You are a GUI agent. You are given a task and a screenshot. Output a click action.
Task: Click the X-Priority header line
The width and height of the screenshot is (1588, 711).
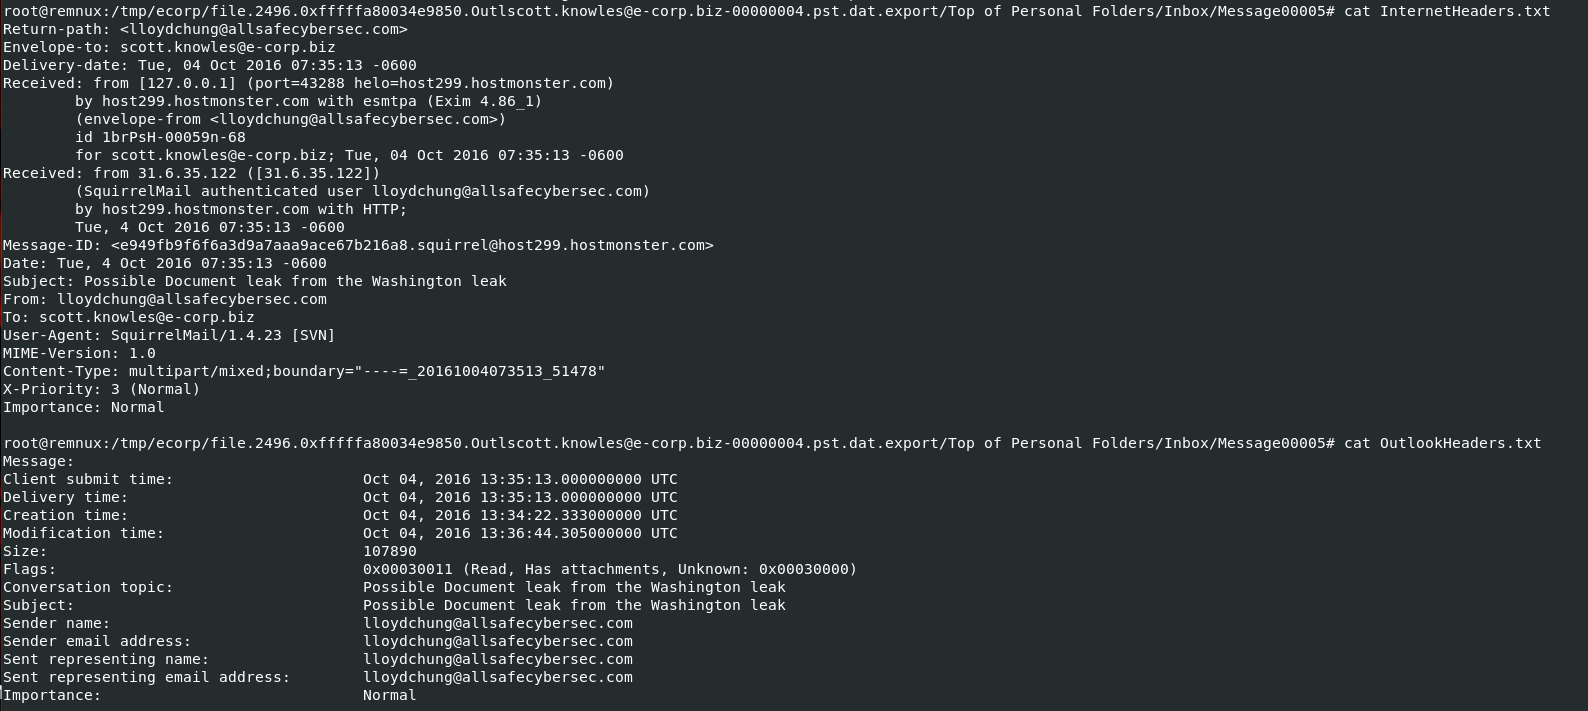coord(101,389)
